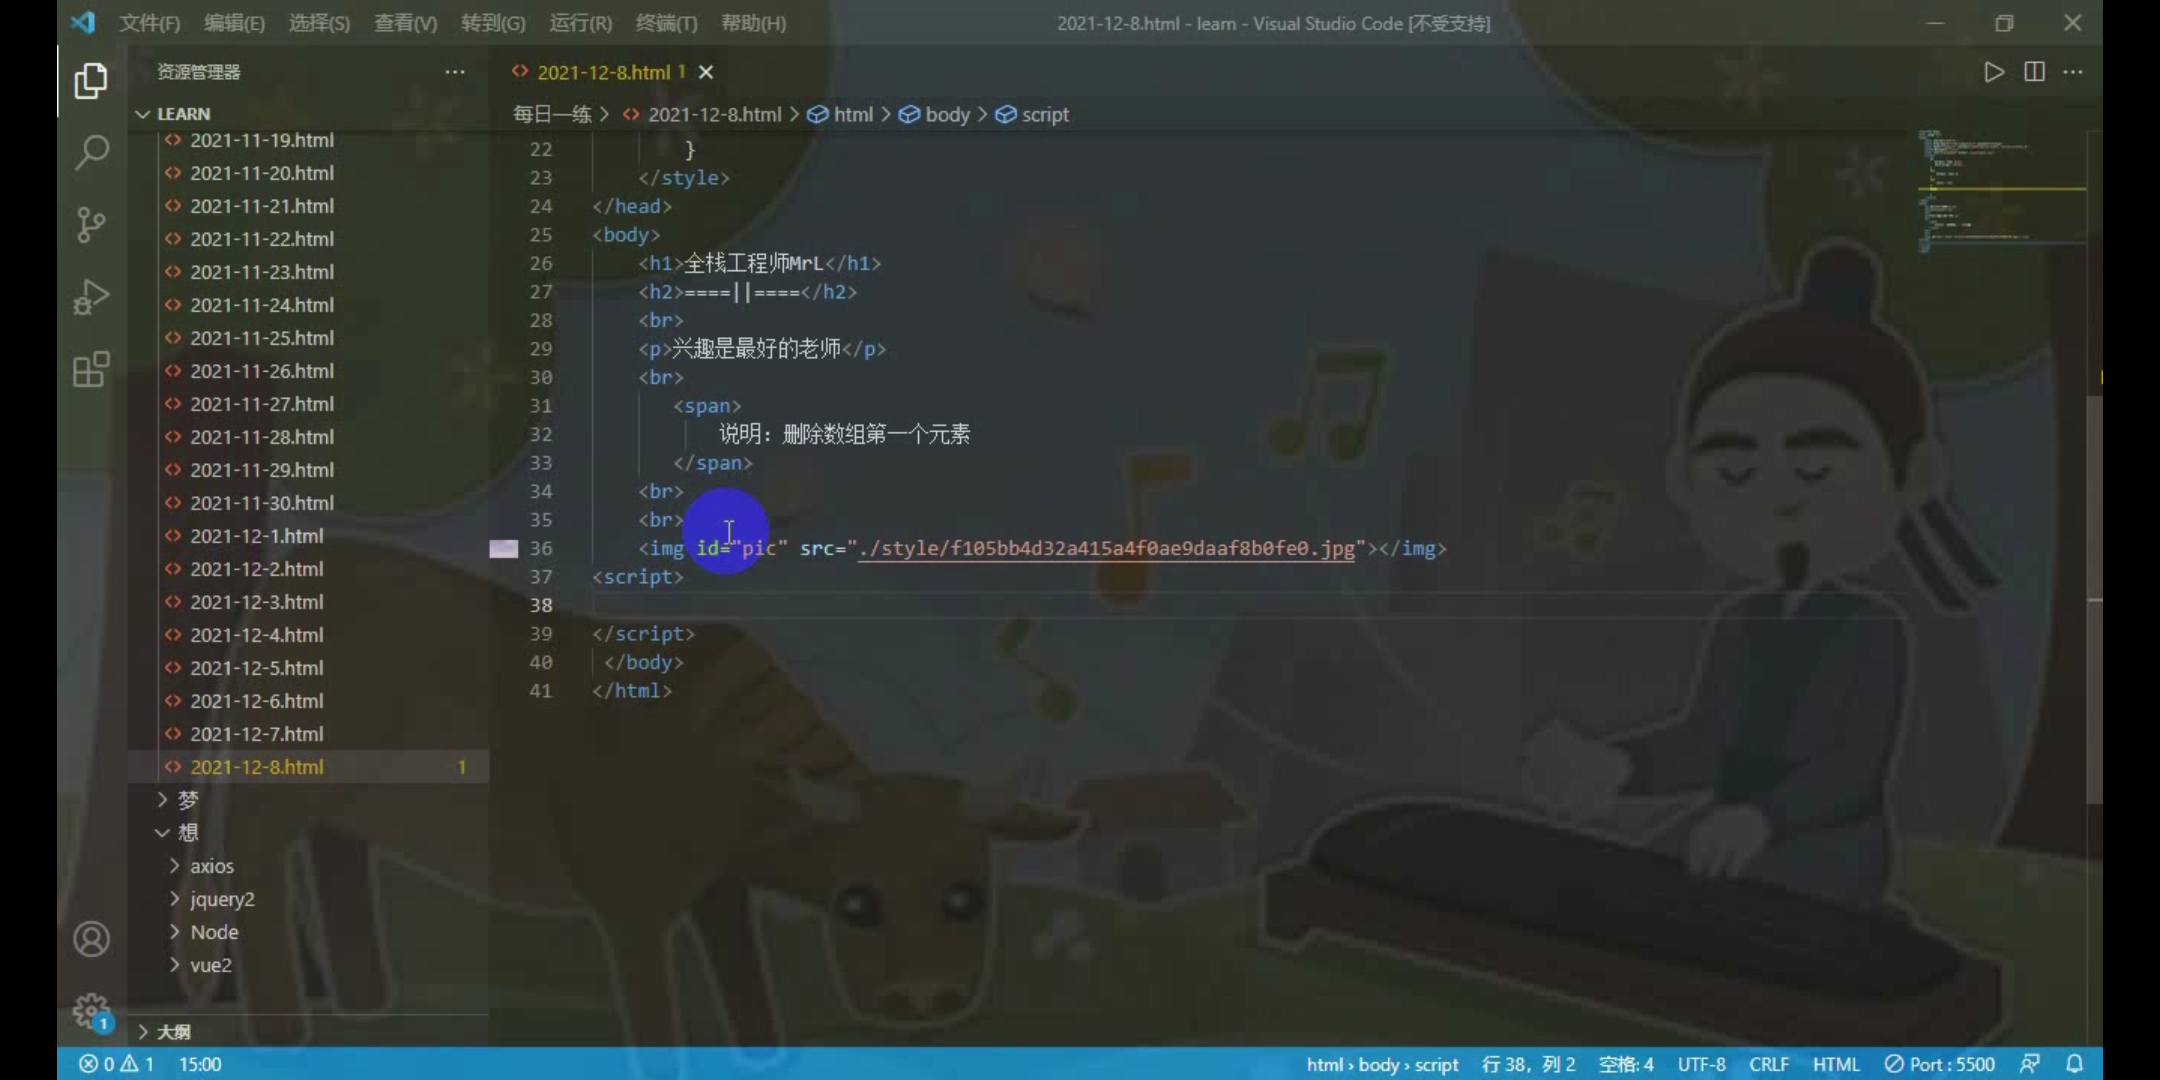
Task: Collapse the LEARN folder section
Action: point(309,114)
